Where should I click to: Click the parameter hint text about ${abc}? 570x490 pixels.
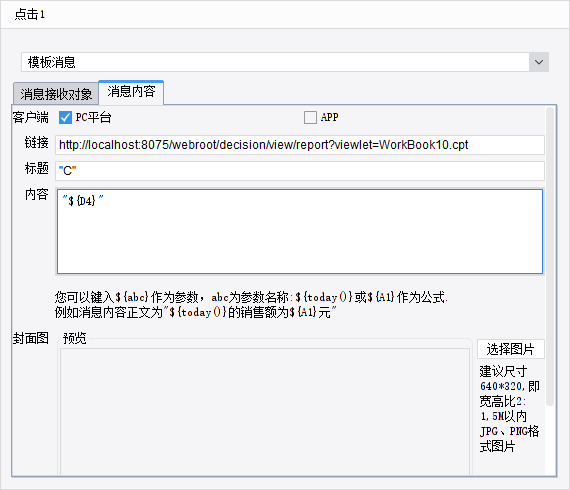click(251, 305)
